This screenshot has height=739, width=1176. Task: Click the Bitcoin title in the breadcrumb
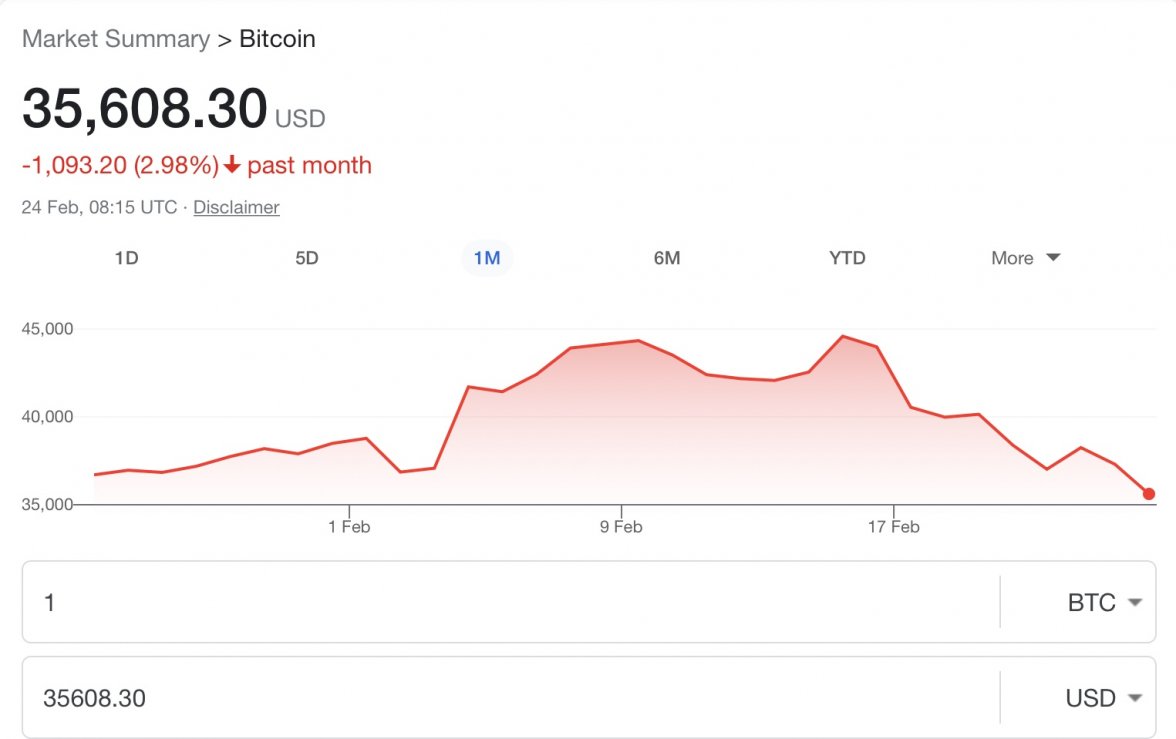coord(277,40)
